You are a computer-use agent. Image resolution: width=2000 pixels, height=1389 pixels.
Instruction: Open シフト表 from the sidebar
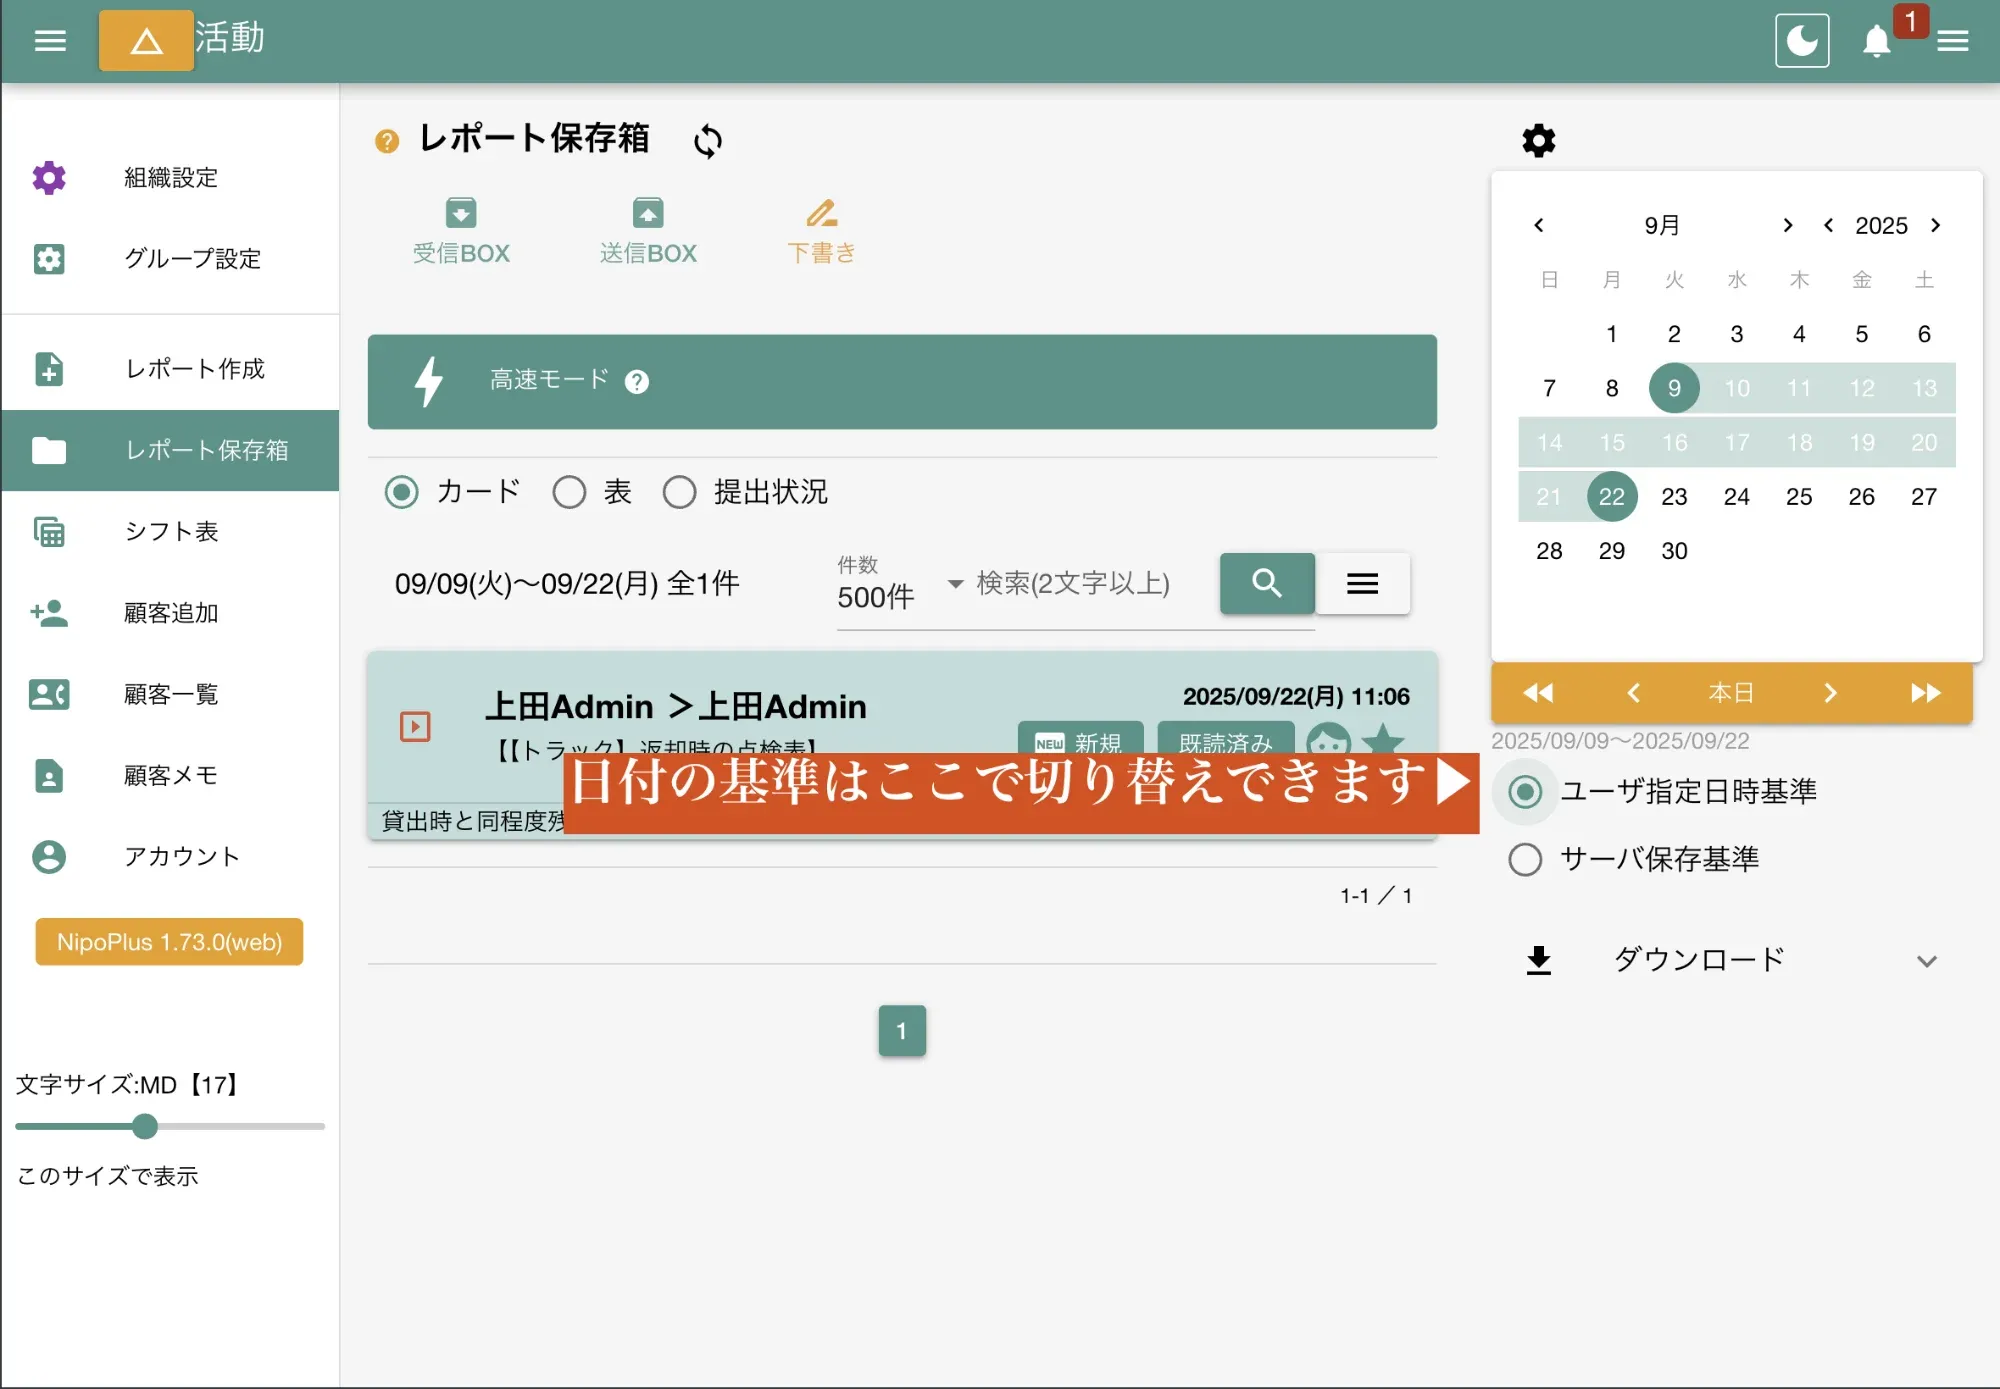[171, 532]
